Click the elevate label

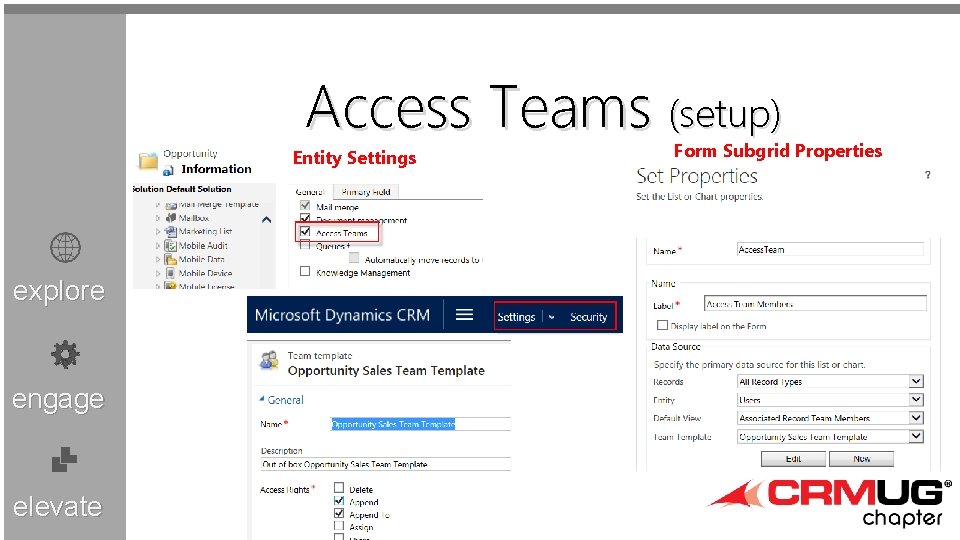click(58, 506)
